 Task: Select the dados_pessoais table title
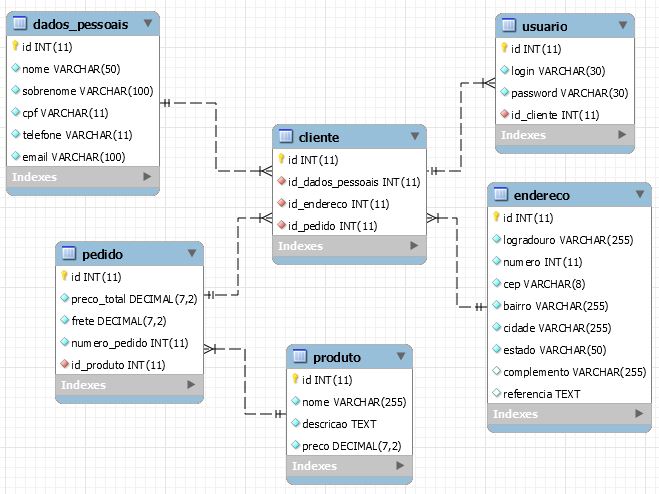click(80, 24)
